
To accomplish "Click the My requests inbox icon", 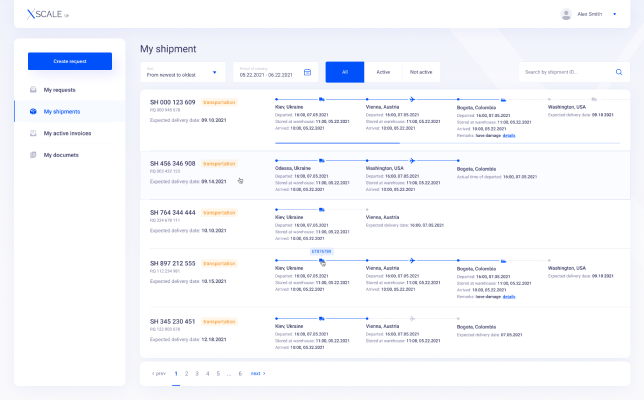I will [x=33, y=90].
